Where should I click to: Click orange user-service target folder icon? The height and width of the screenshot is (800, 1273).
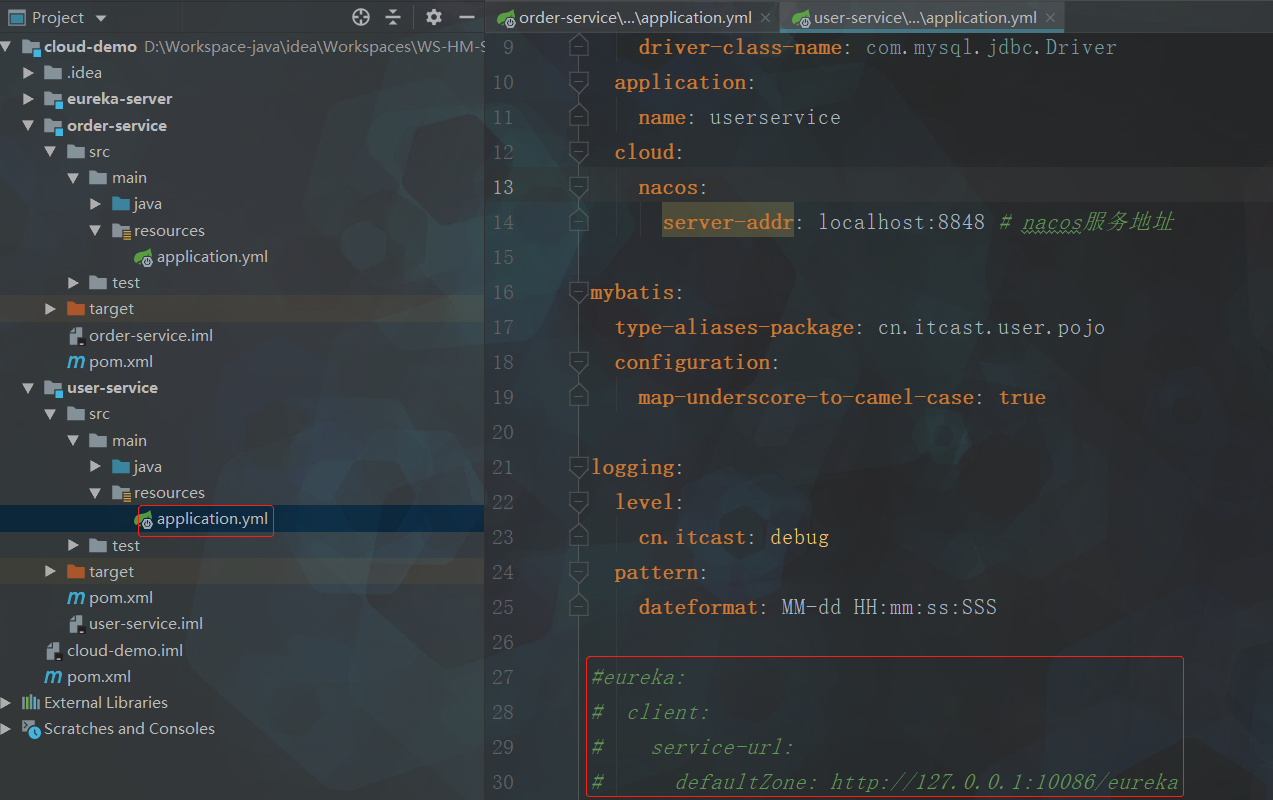[x=76, y=572]
